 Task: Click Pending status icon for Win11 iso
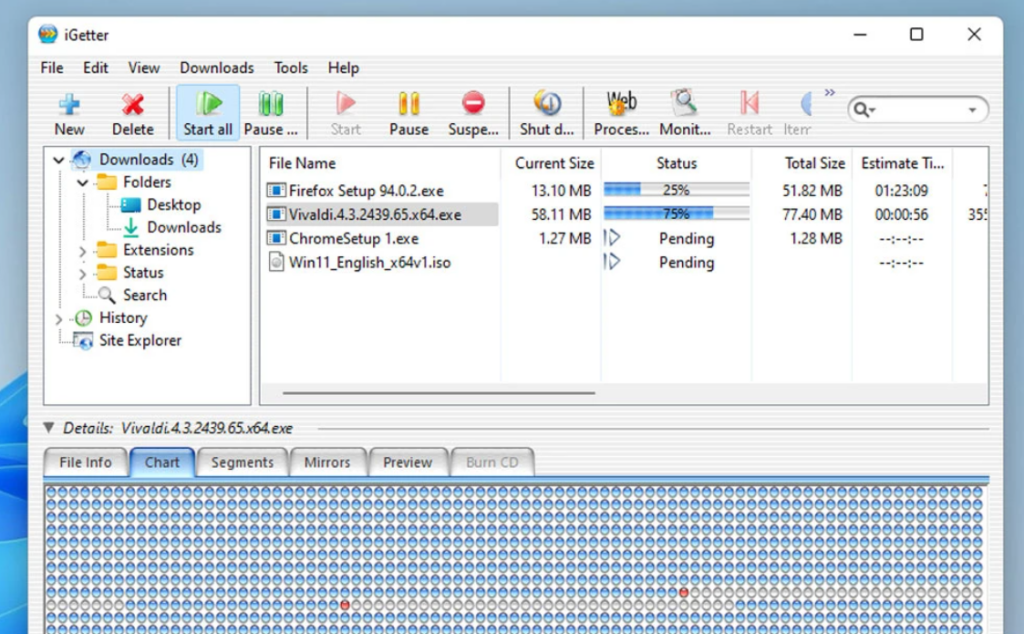(x=612, y=262)
